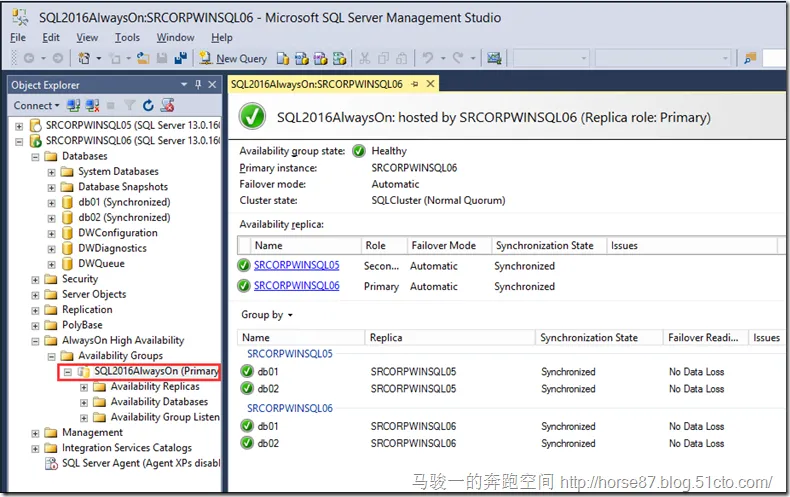
Task: Open Object Explorer window position dropdown arrow
Action: (x=184, y=85)
